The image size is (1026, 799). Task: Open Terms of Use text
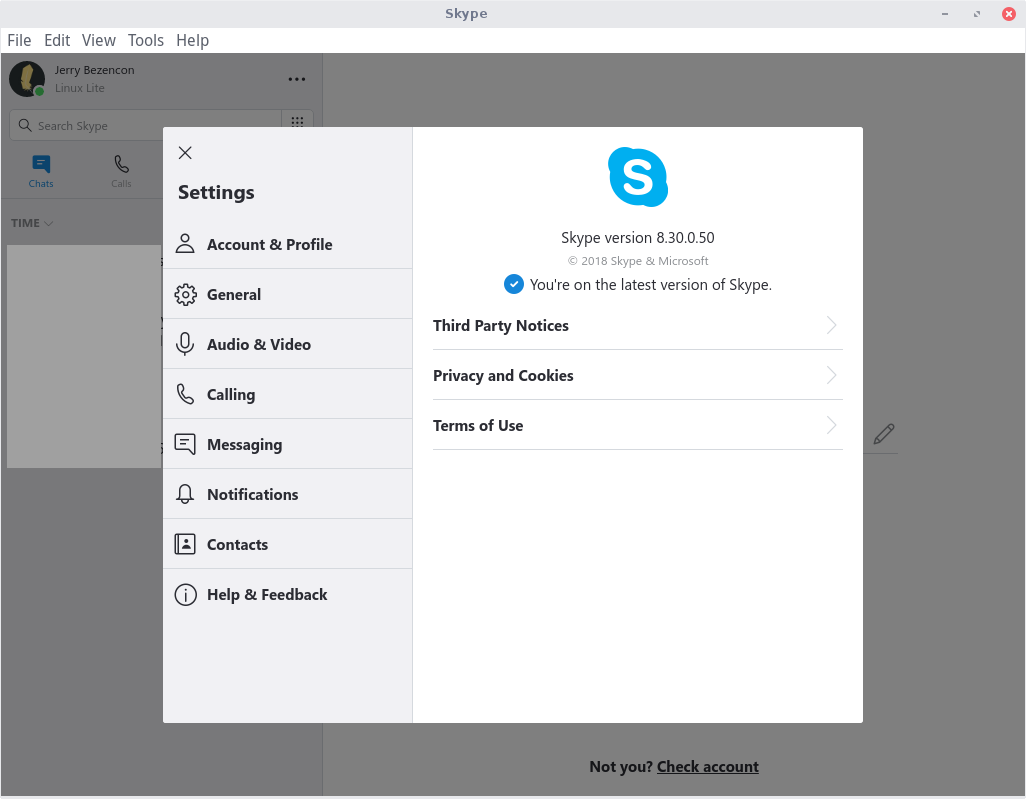(x=478, y=426)
